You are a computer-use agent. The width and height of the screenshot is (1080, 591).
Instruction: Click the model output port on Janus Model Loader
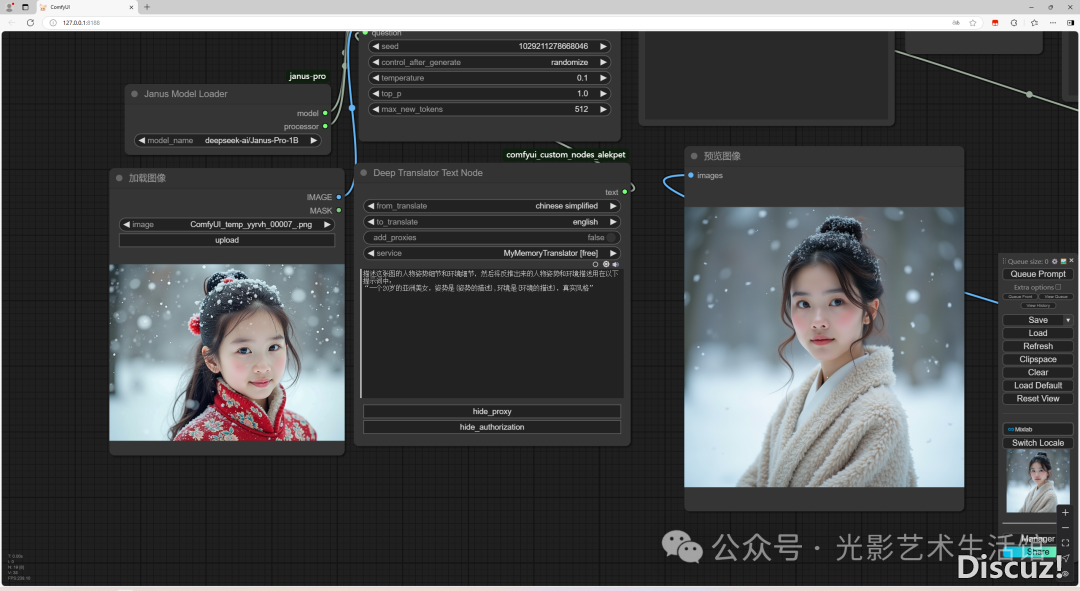coord(325,113)
